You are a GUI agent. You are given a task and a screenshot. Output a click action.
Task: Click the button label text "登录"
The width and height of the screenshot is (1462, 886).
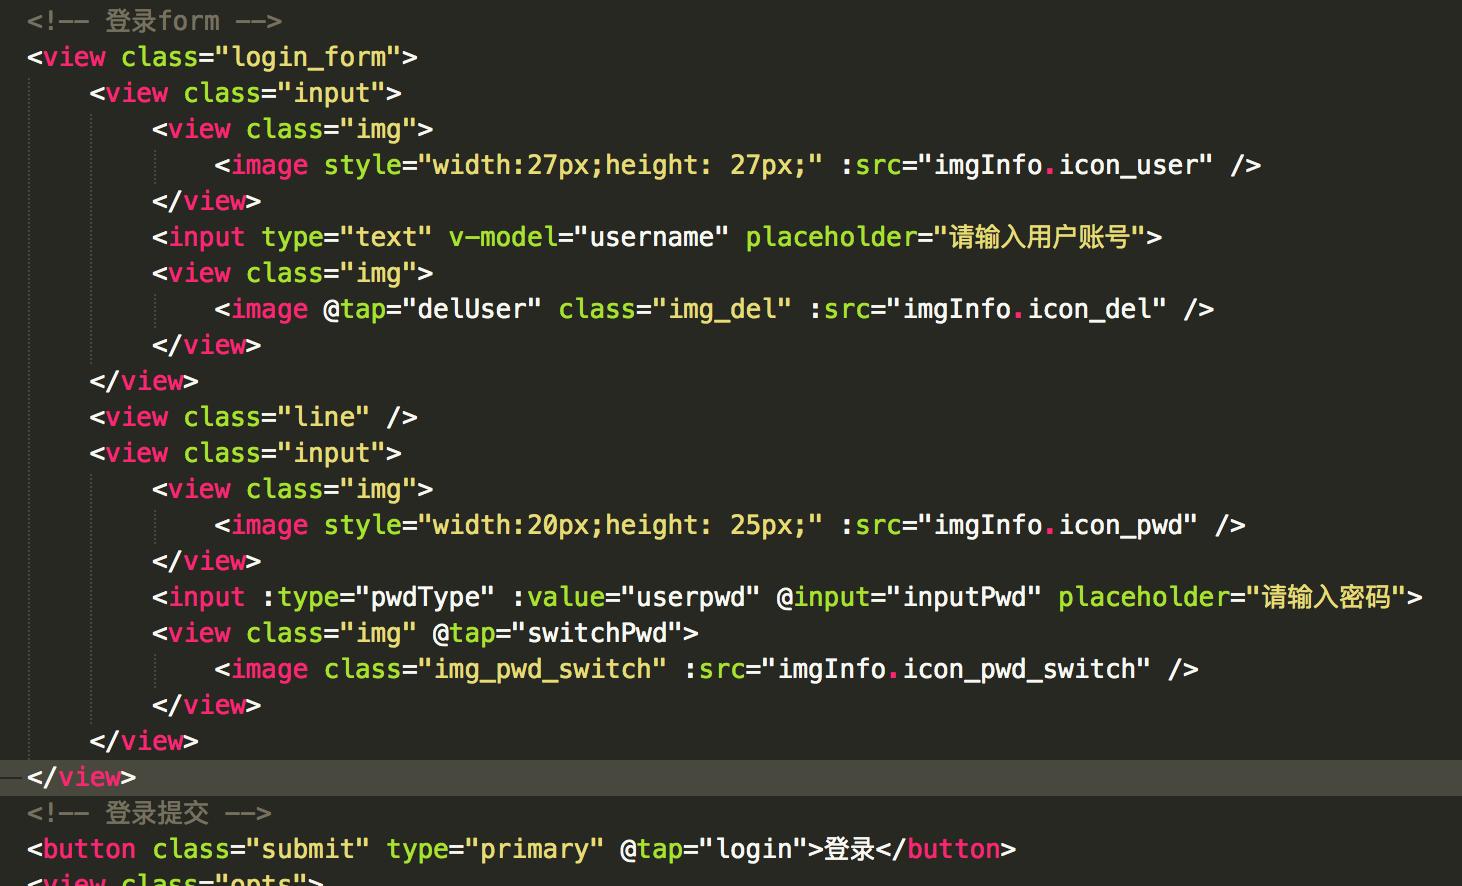tap(849, 849)
